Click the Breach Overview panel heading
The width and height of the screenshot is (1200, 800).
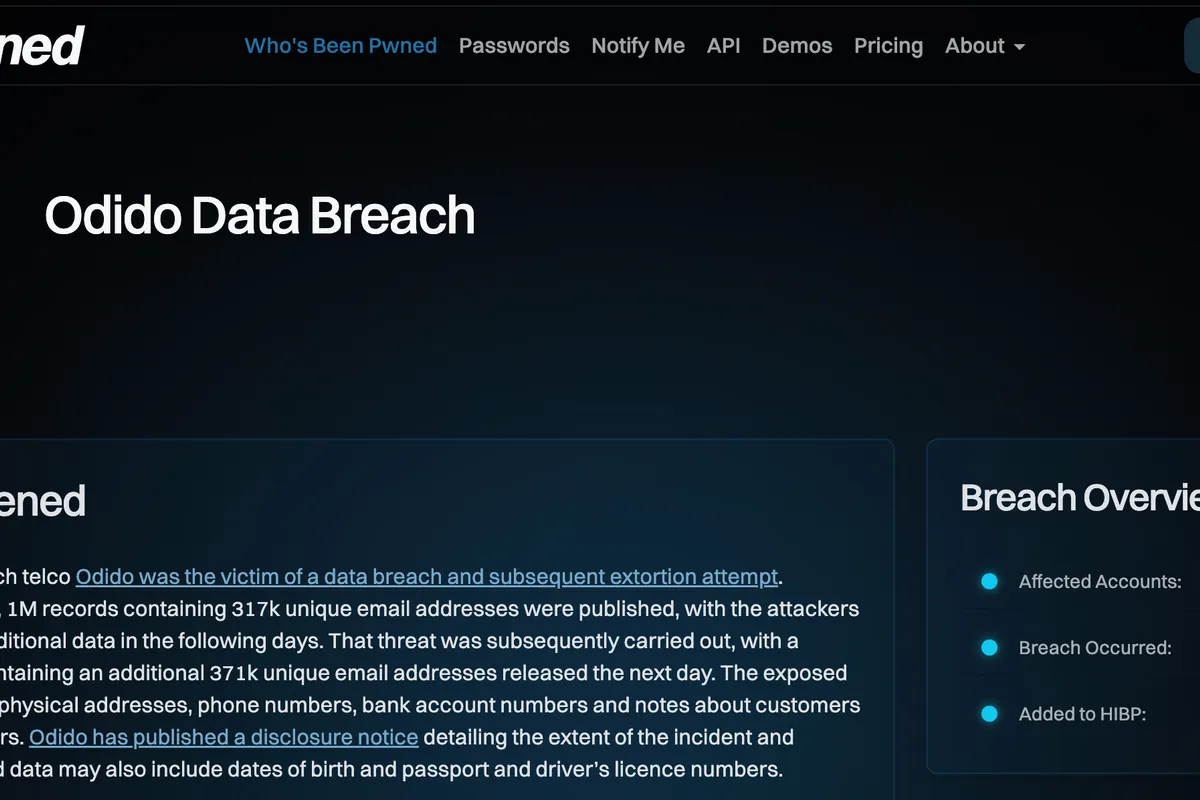pyautogui.click(x=1079, y=498)
